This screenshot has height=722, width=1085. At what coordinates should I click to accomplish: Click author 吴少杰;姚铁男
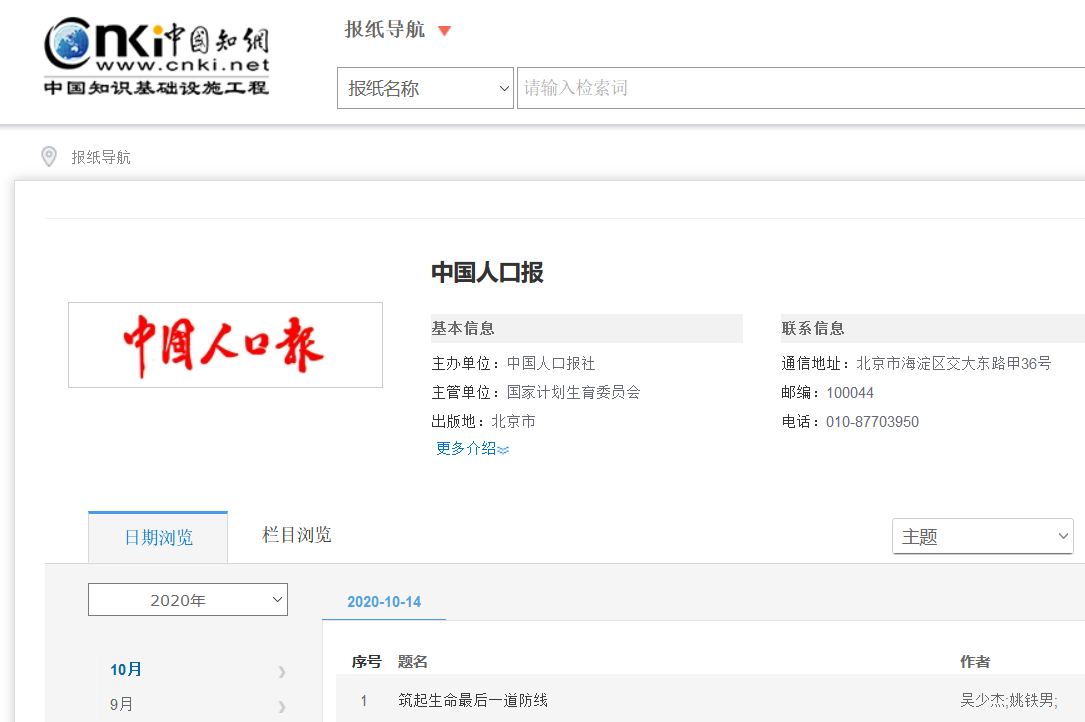point(1009,701)
